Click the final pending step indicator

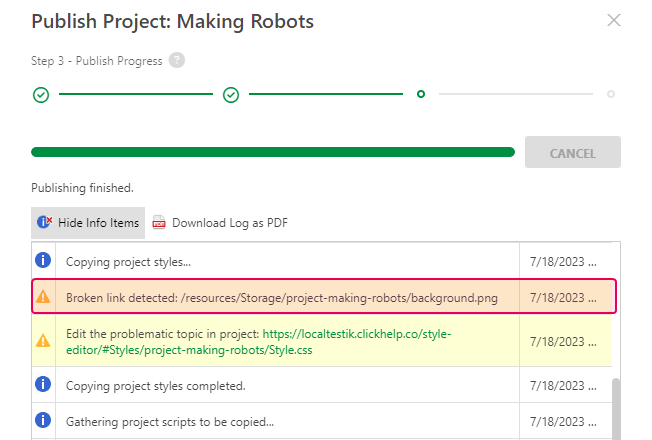coord(611,94)
